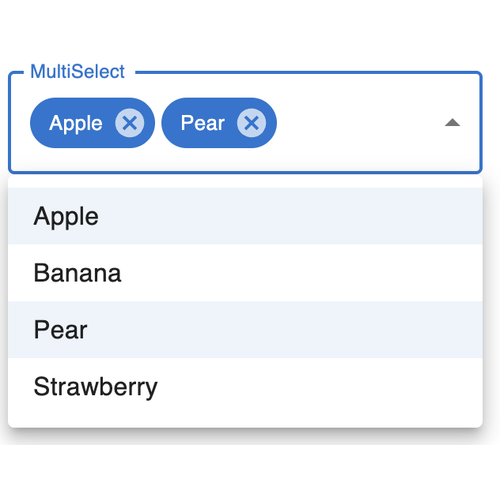Viewport: 500px width, 500px height.
Task: Focus the empty area of MultiSelect field
Action: pos(360,123)
